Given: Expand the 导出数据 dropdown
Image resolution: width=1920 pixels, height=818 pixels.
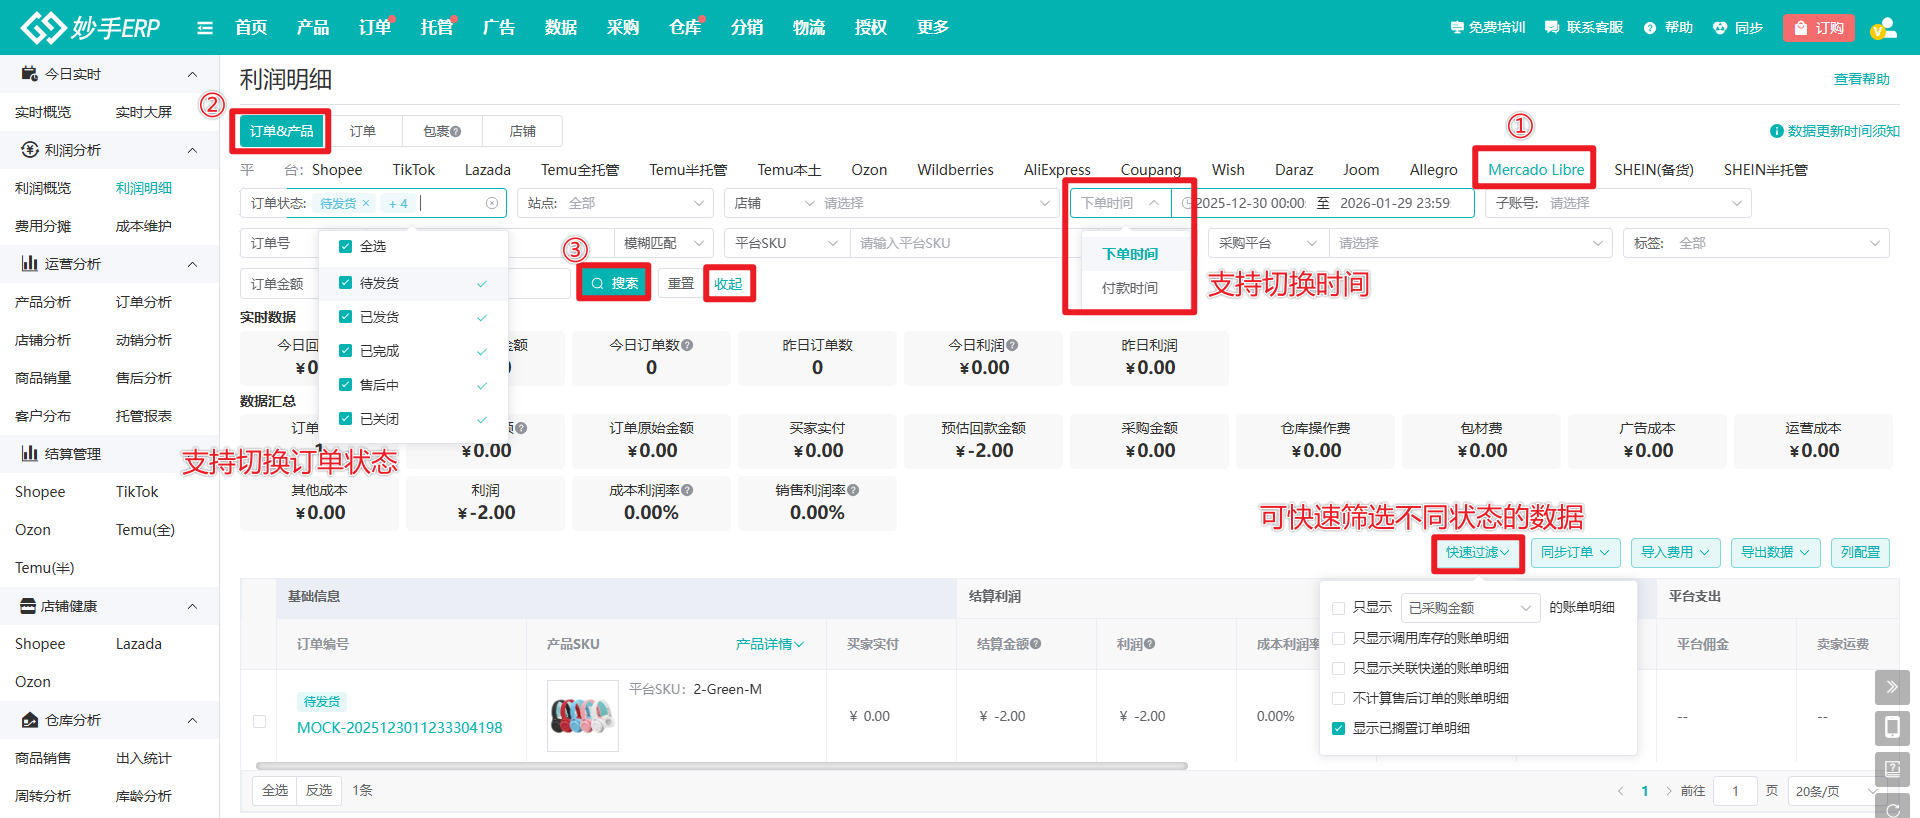Looking at the screenshot, I should click(x=1774, y=553).
